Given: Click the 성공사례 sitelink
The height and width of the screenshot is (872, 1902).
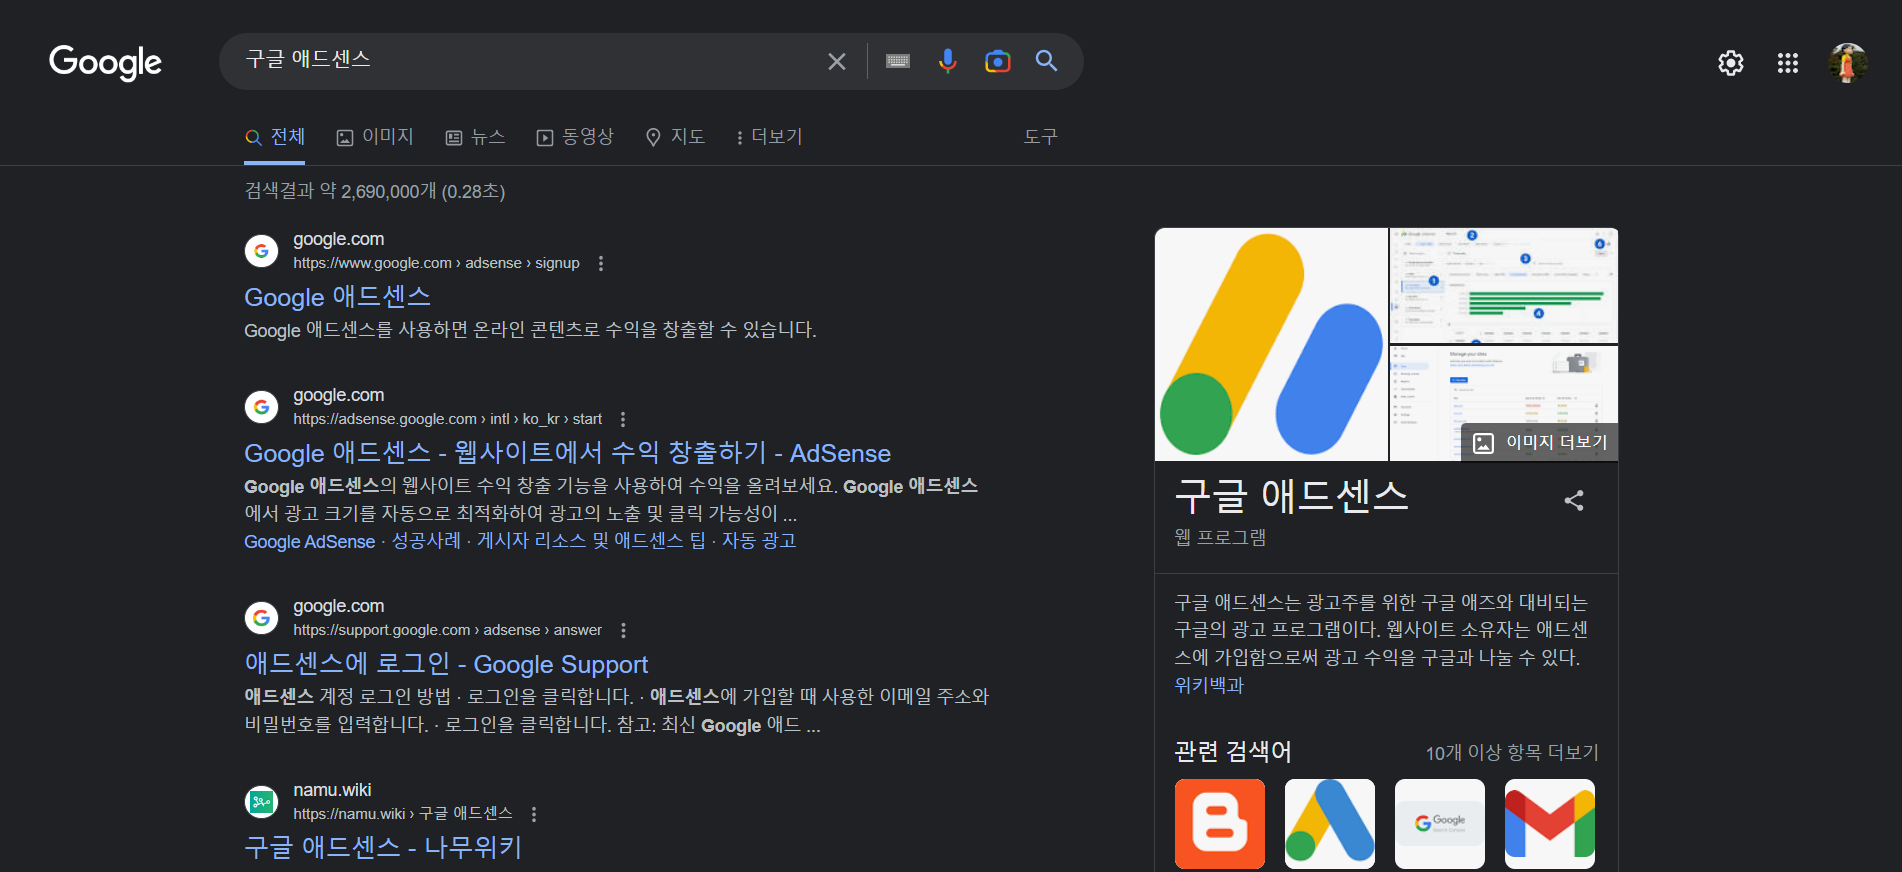Looking at the screenshot, I should [426, 541].
